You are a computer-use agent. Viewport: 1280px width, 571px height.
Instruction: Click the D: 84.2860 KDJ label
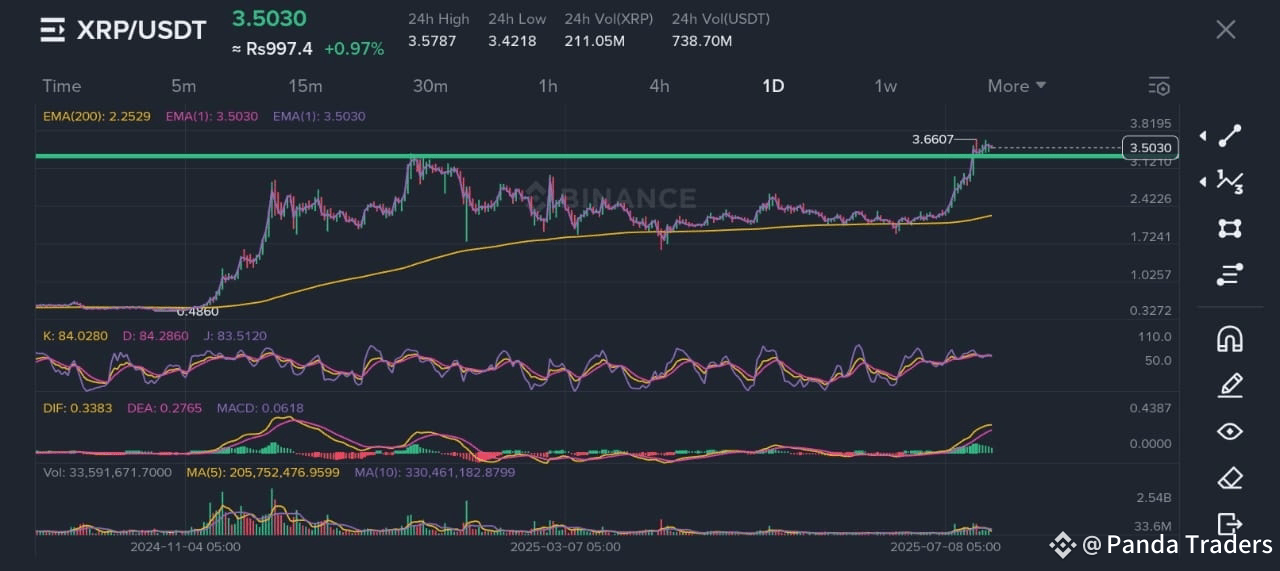156,336
